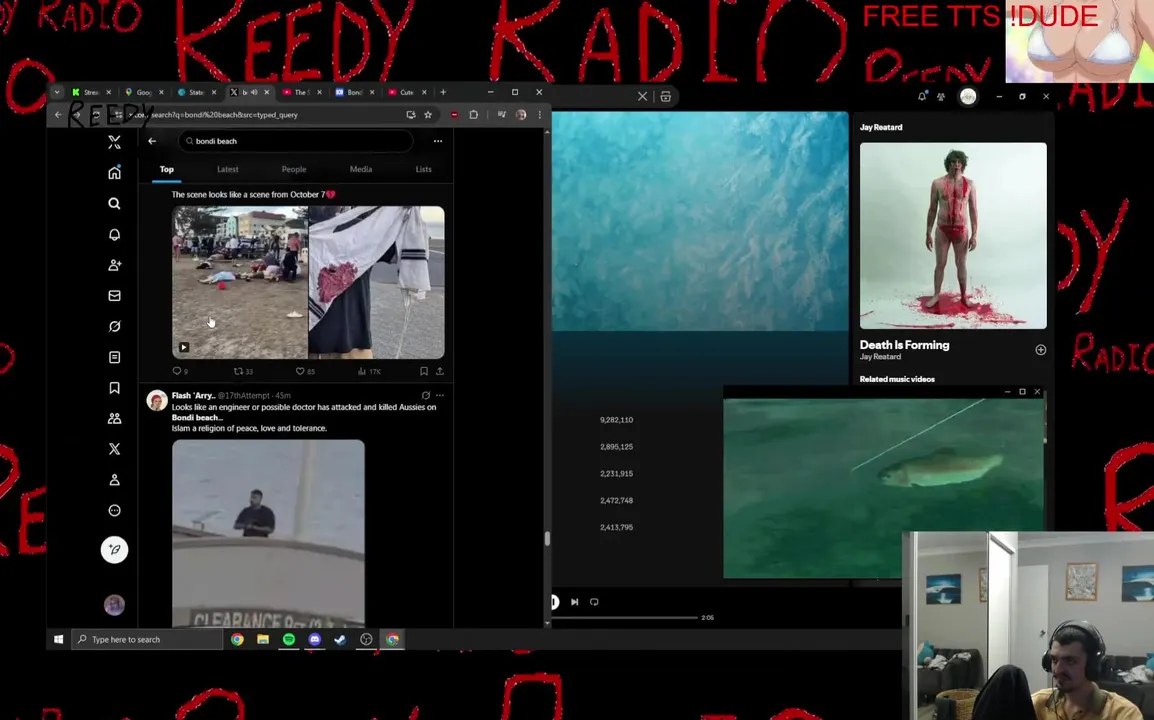Open Flash 'Arry avatar picture
Screen dimensions: 1154x720
[157, 400]
